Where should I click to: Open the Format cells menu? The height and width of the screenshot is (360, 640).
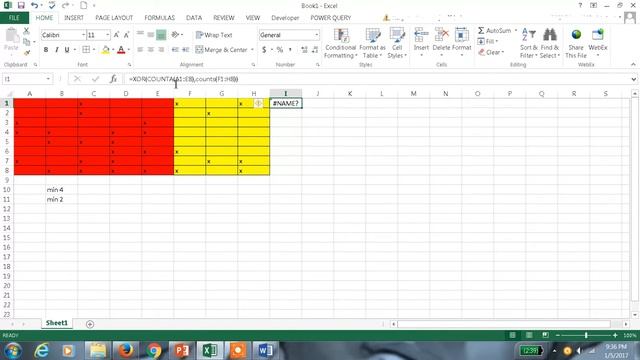(462, 41)
